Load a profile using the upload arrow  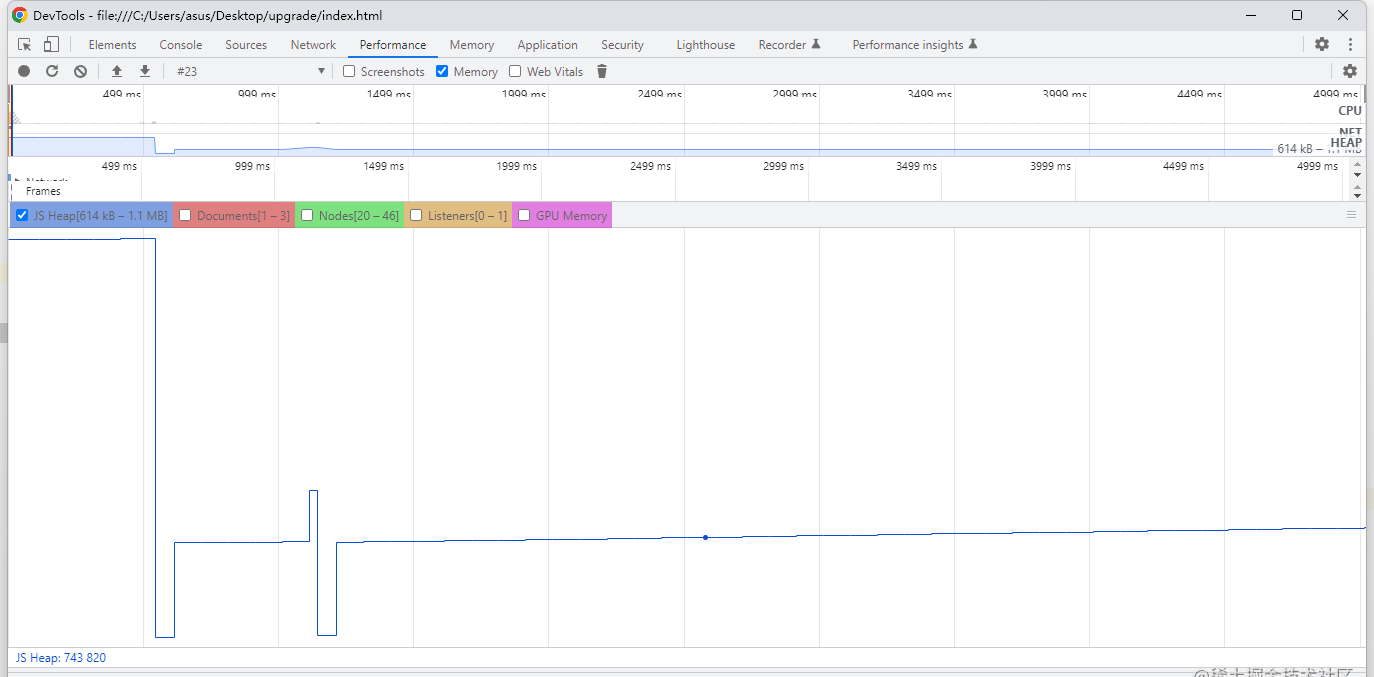point(117,71)
